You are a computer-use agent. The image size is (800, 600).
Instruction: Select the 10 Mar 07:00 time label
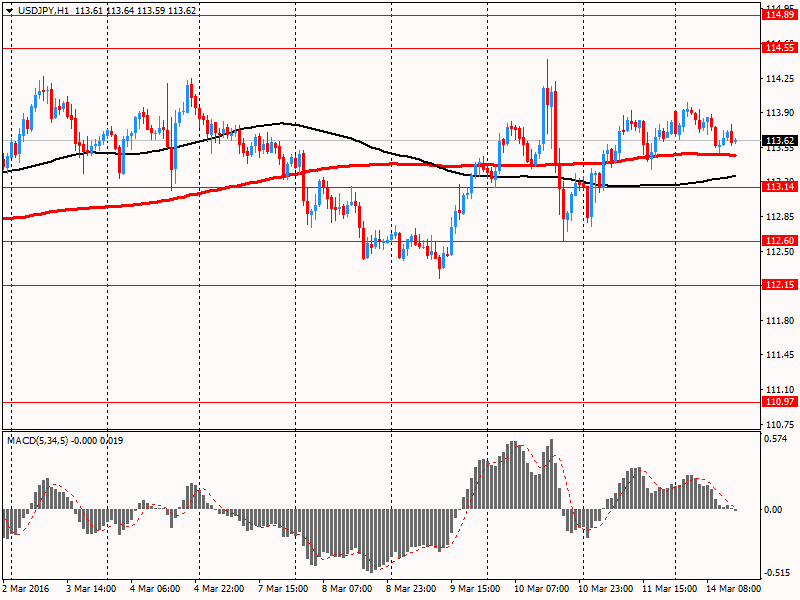541,589
